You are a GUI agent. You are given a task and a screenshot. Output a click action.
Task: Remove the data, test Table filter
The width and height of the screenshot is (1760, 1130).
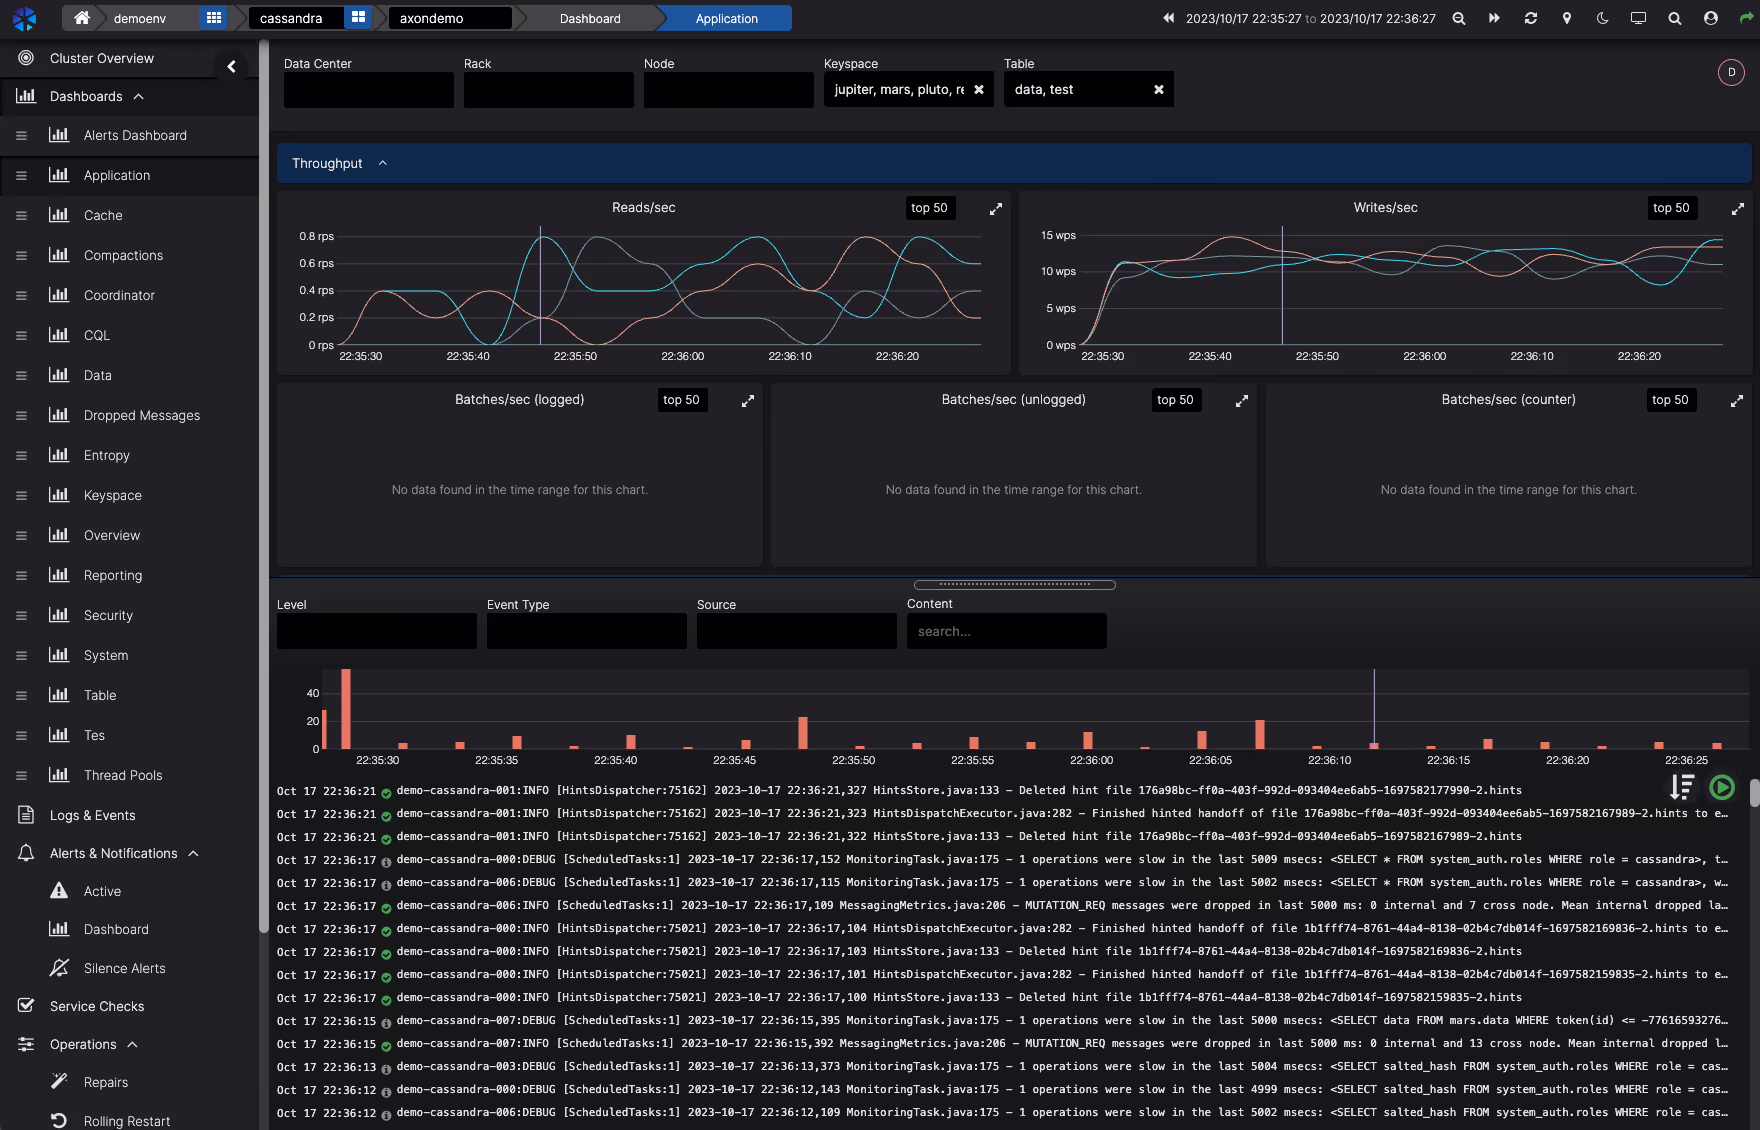tap(1159, 89)
